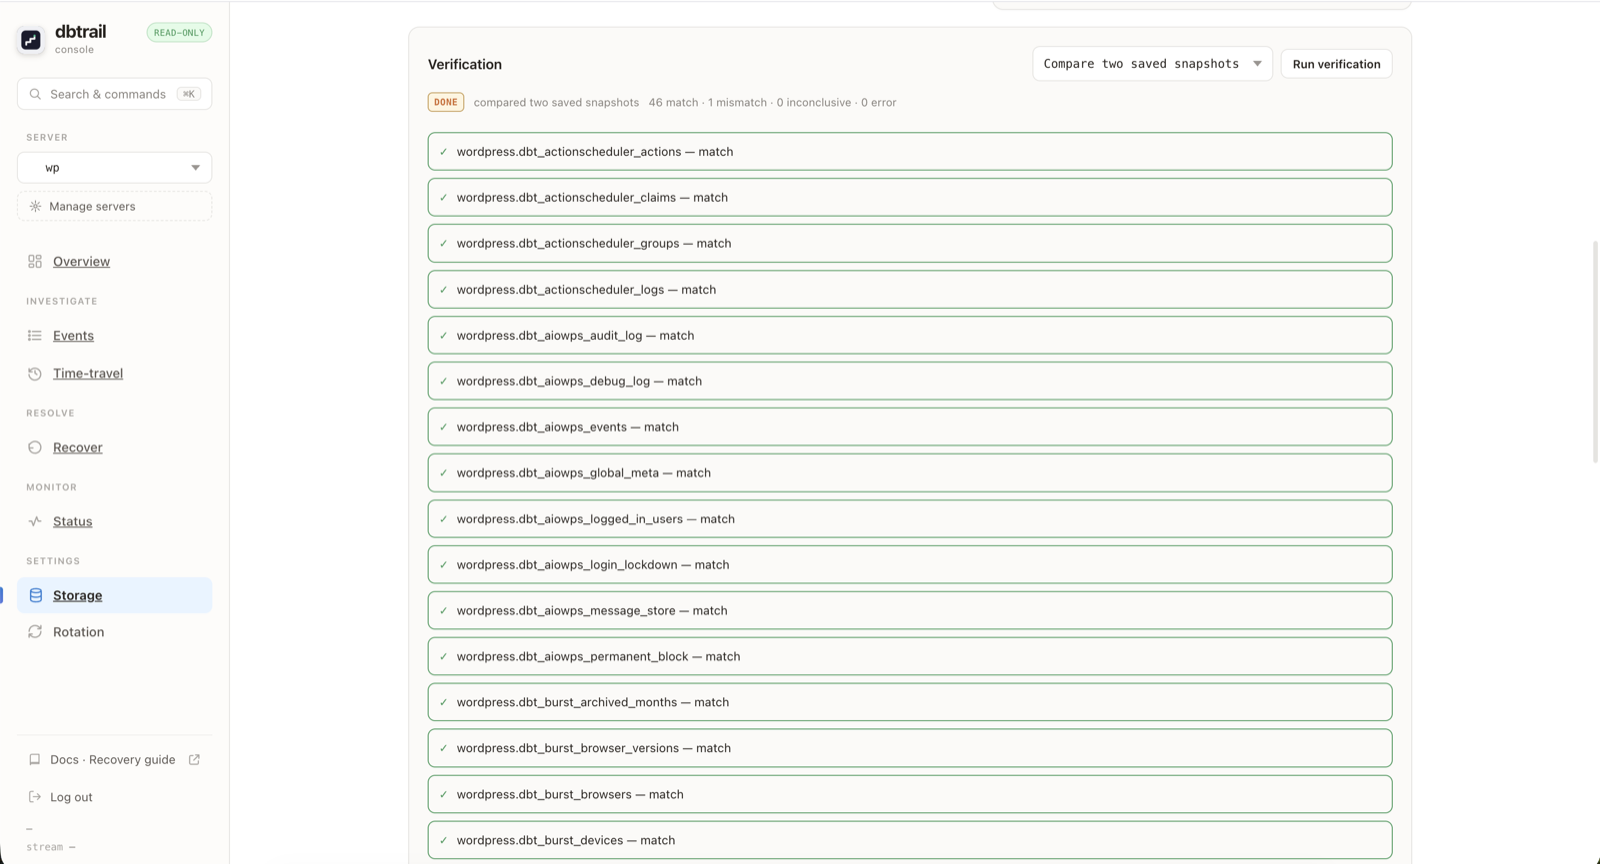Select Storage settings item

click(114, 596)
